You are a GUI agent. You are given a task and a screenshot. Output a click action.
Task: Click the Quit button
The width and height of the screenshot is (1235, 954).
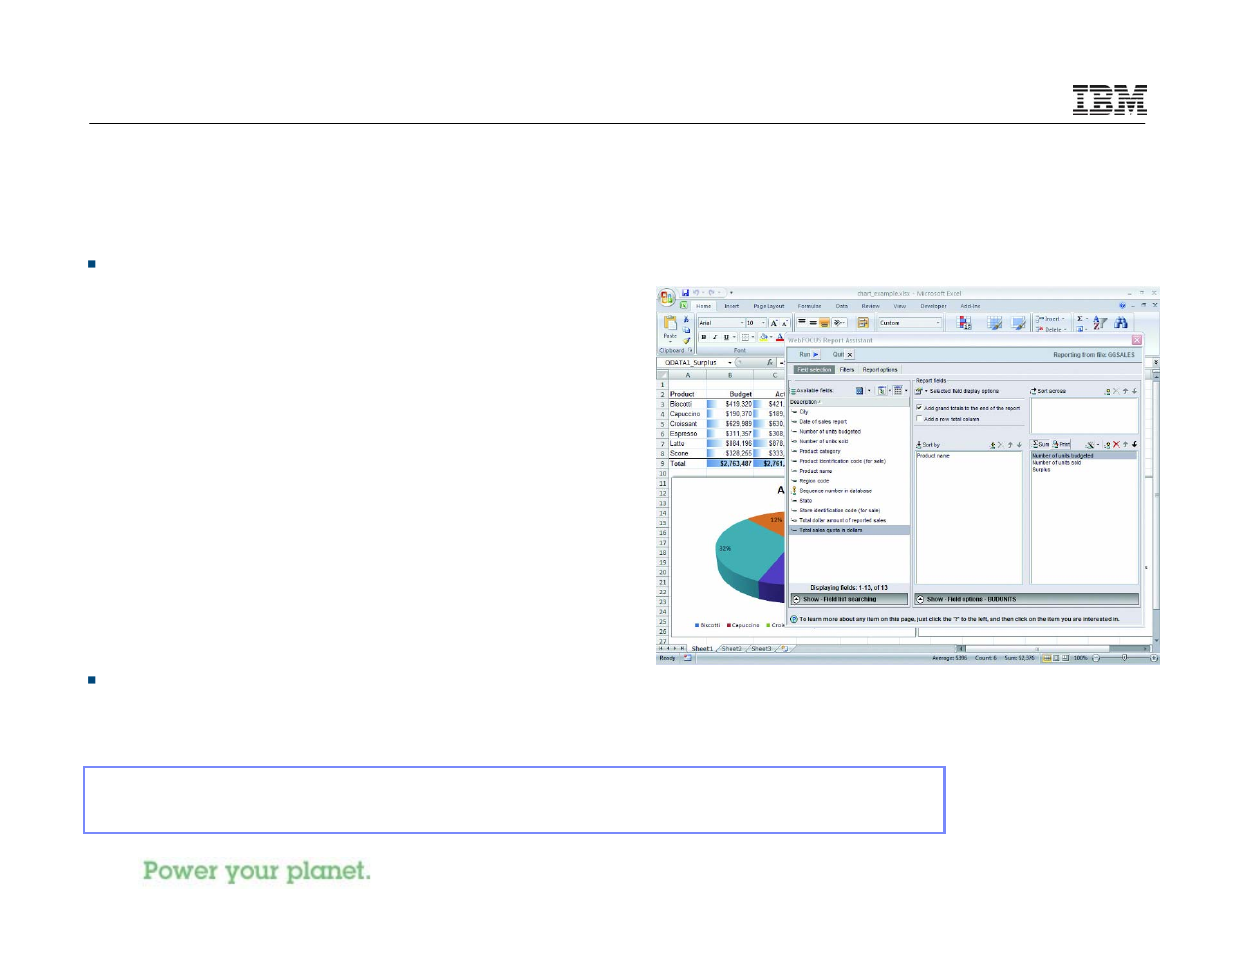click(x=843, y=354)
